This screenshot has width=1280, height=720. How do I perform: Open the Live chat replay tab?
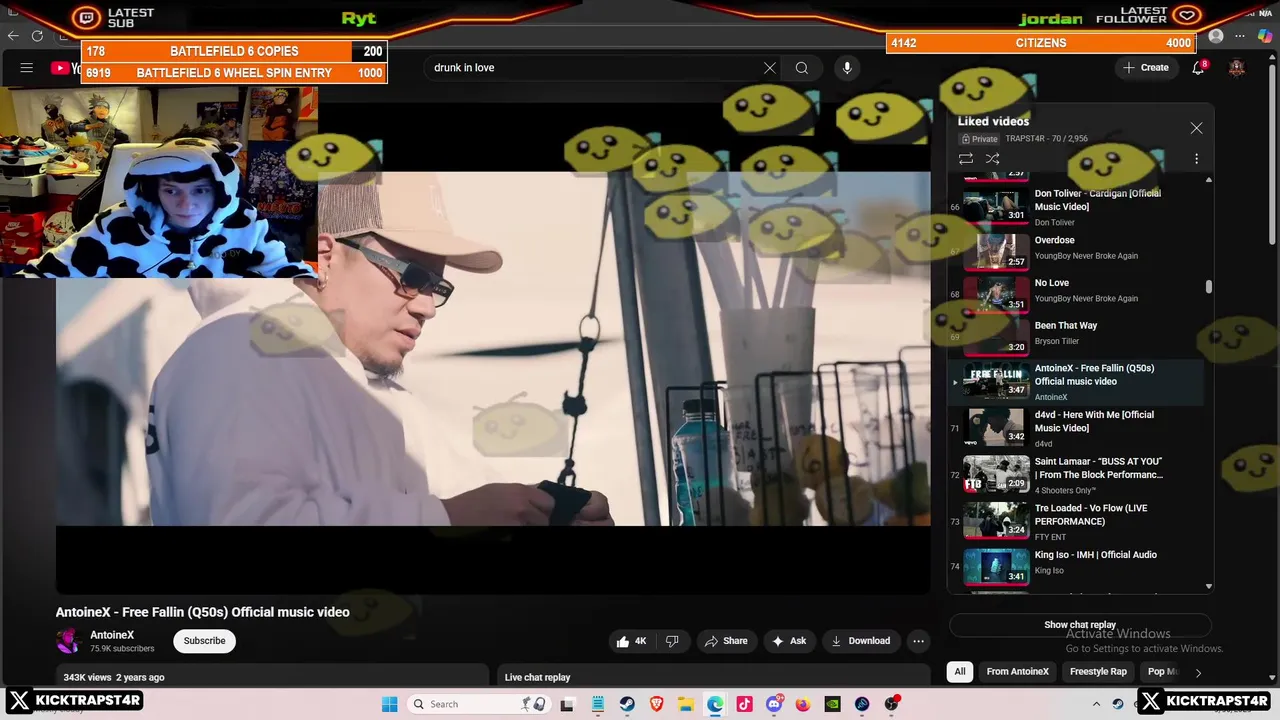point(537,677)
